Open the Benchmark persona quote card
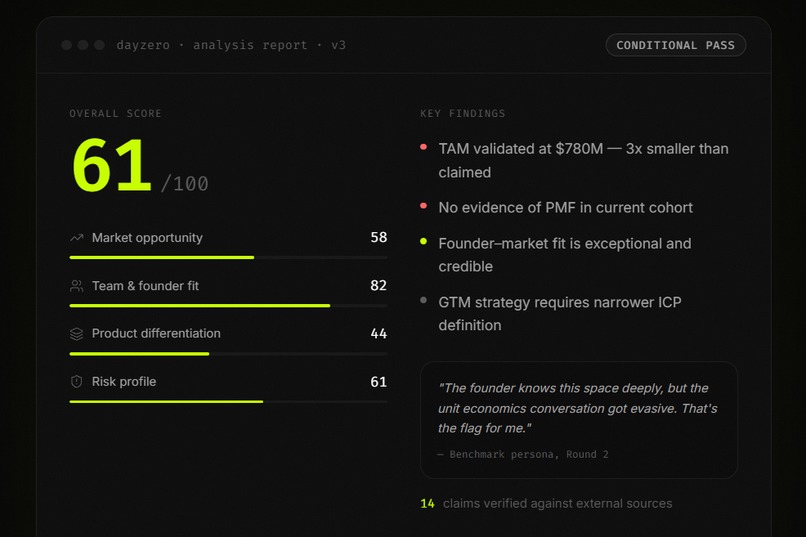The height and width of the screenshot is (537, 806). click(579, 420)
